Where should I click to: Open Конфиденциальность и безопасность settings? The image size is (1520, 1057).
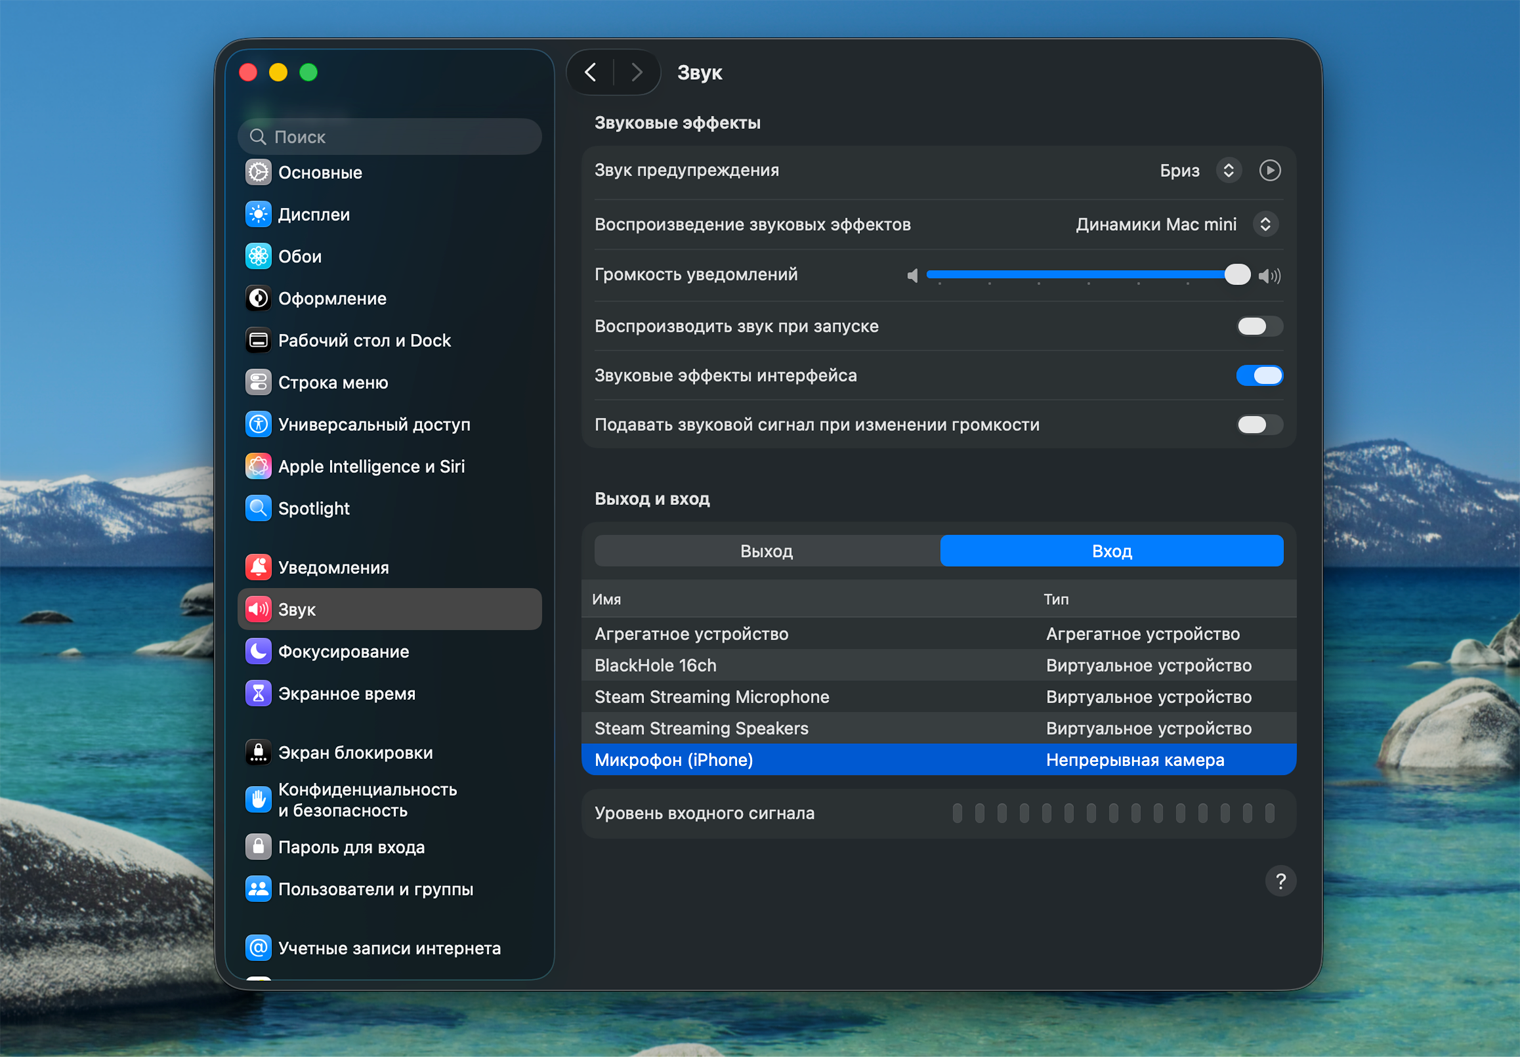(x=389, y=800)
